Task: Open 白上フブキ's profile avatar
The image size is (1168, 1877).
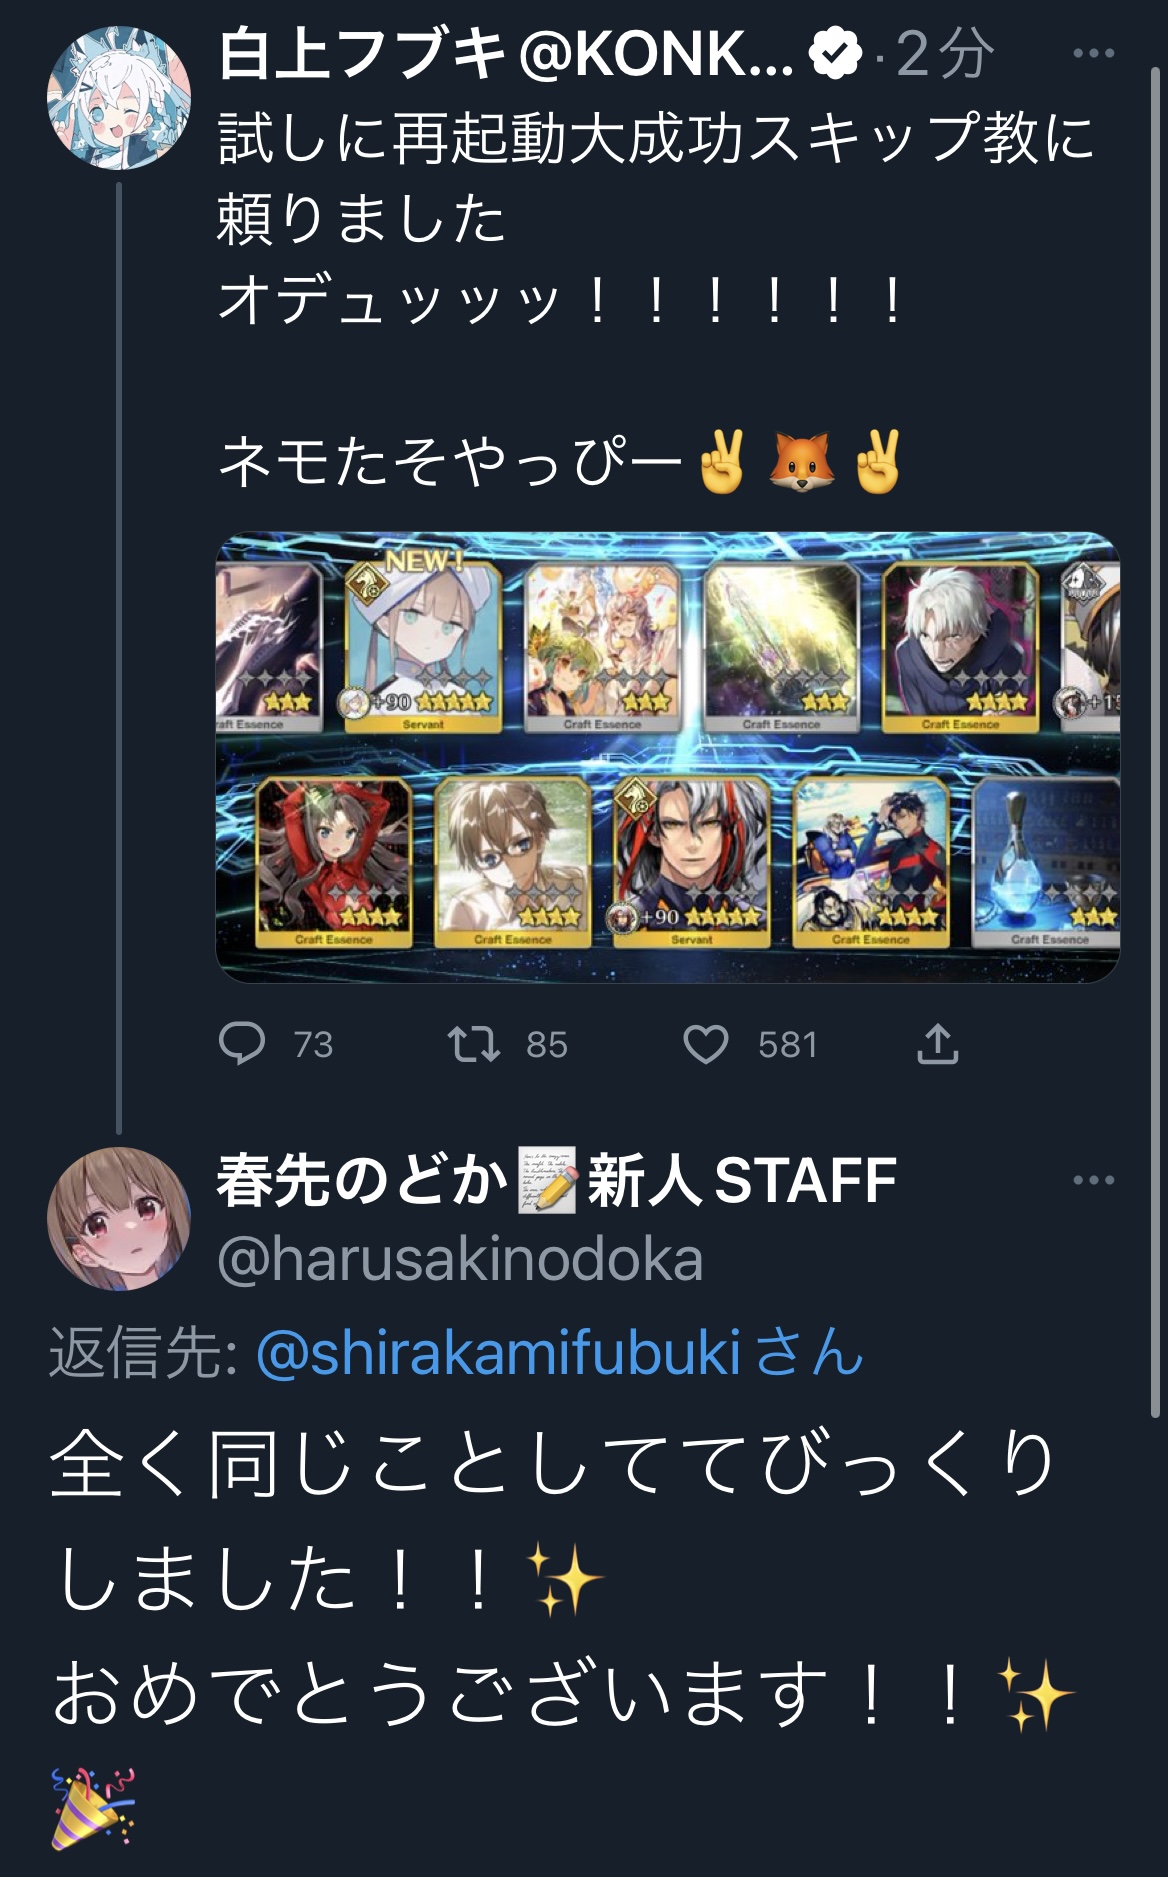Action: click(119, 98)
